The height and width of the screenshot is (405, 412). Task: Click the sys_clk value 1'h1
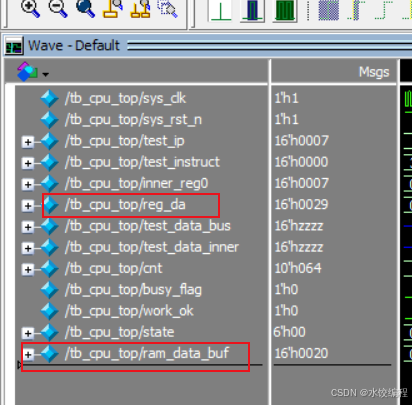(x=286, y=98)
